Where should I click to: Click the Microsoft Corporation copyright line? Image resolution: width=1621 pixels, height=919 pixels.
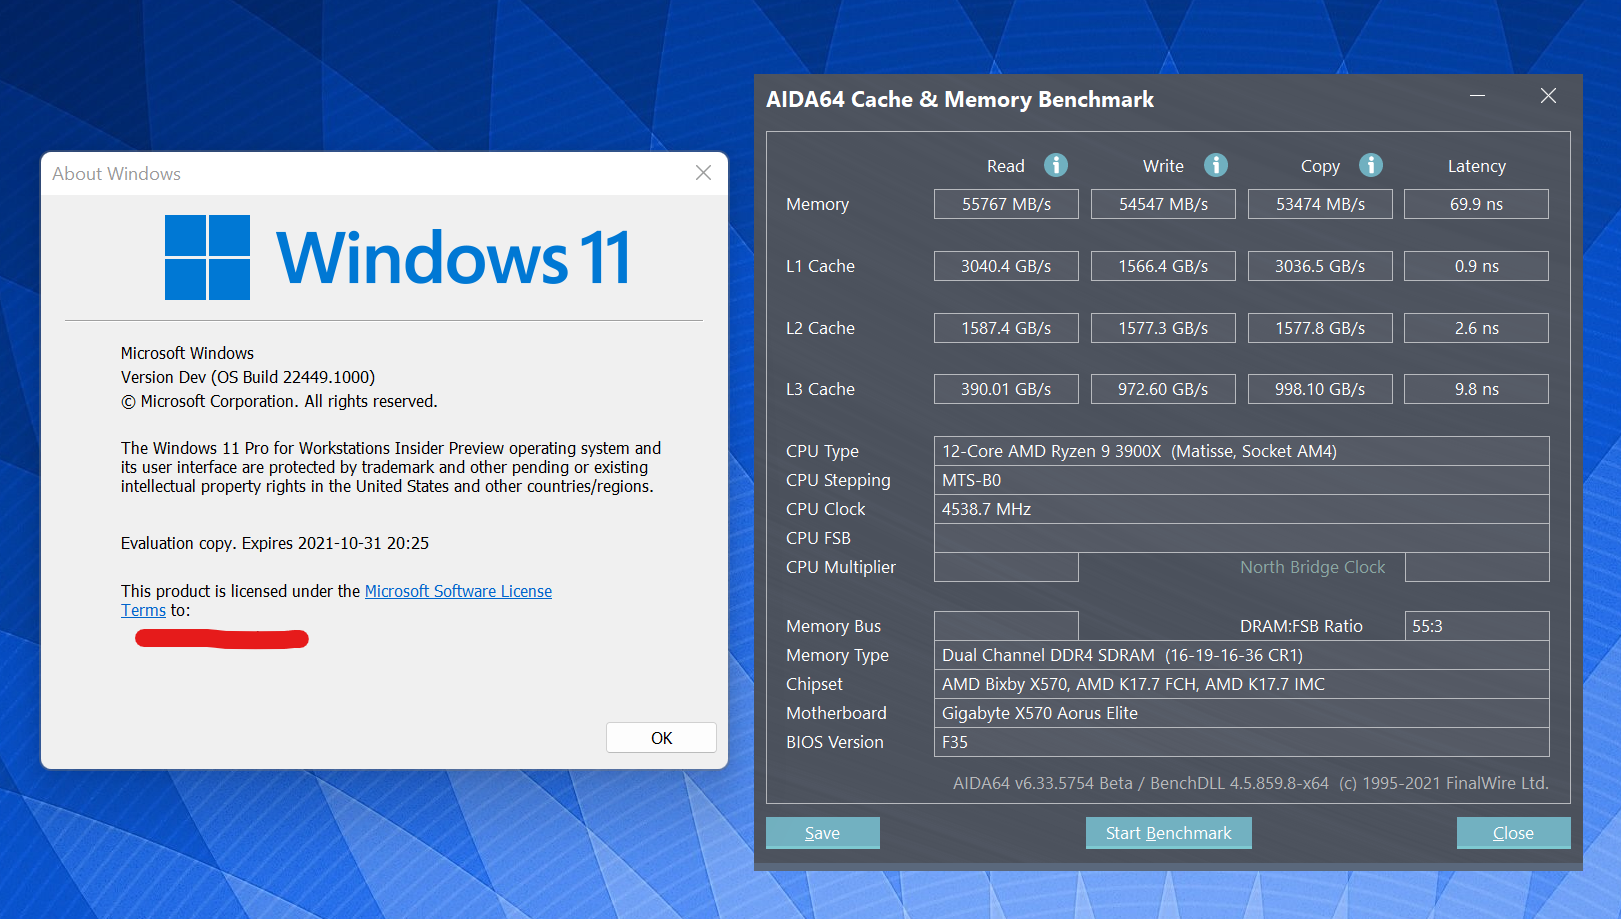[279, 401]
